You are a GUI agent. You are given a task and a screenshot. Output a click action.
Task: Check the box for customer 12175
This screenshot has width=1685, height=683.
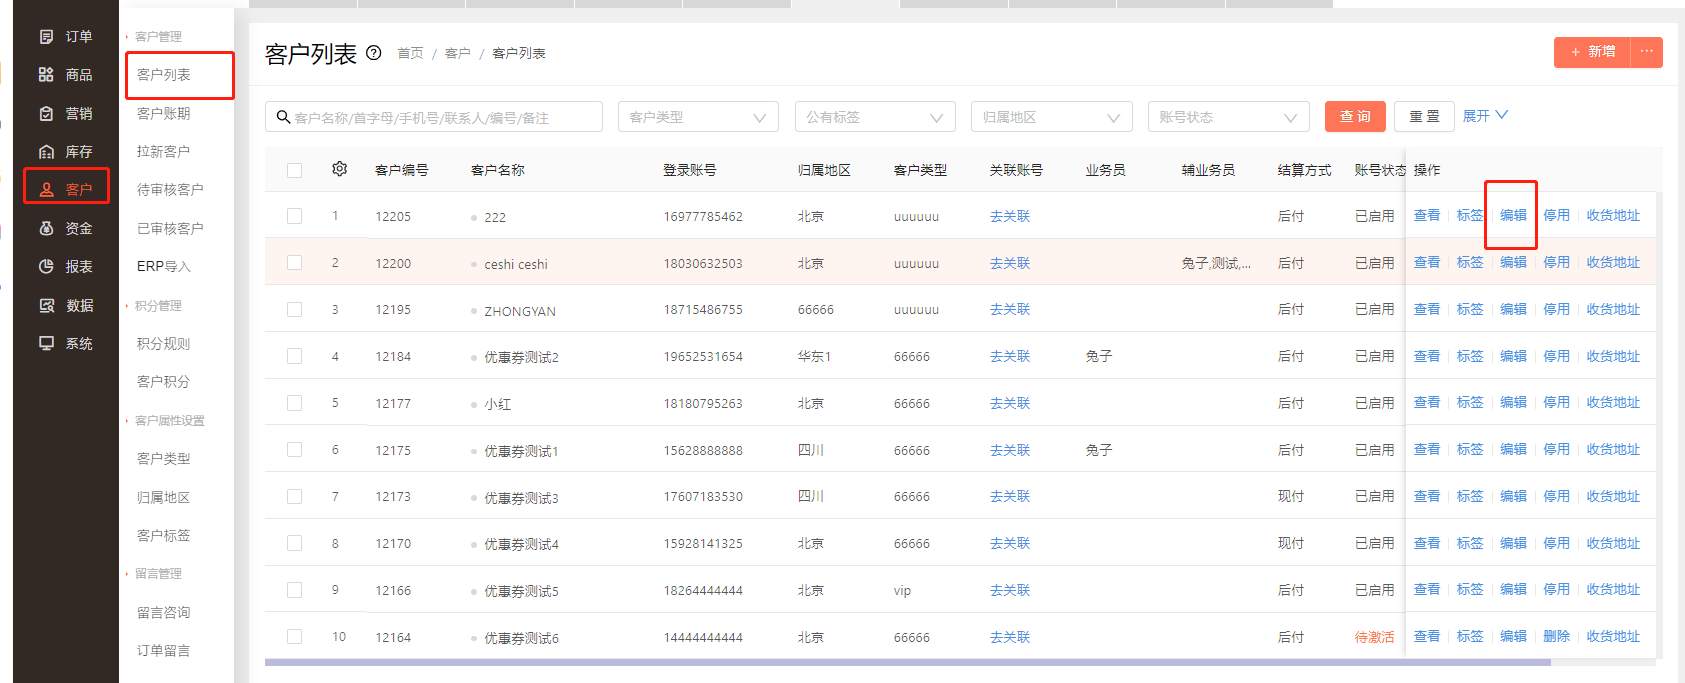[x=294, y=449]
